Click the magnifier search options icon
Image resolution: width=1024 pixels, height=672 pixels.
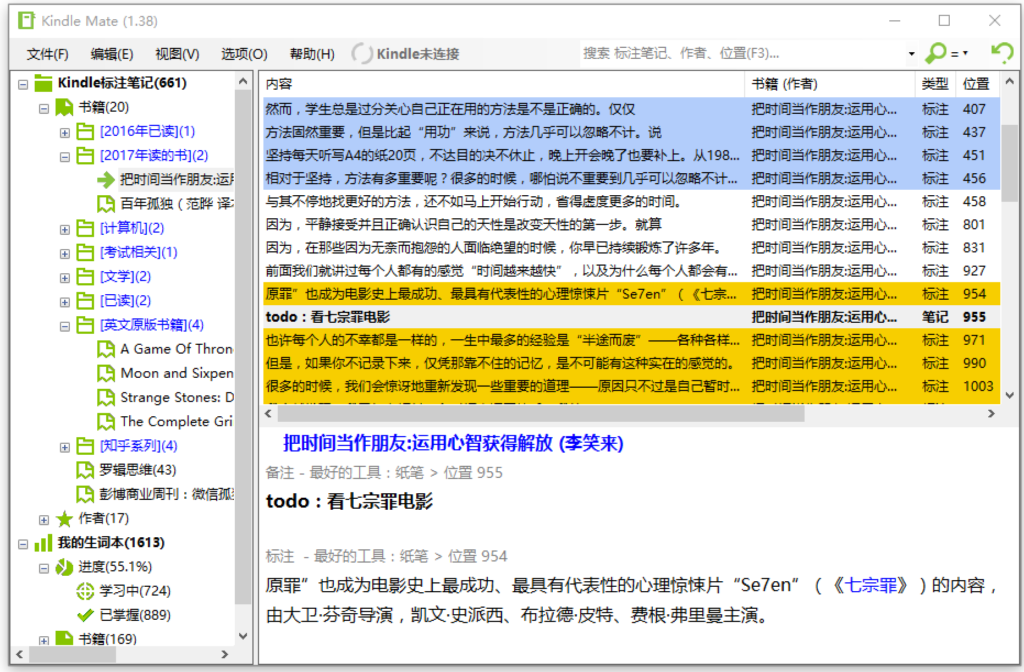pyautogui.click(x=936, y=53)
